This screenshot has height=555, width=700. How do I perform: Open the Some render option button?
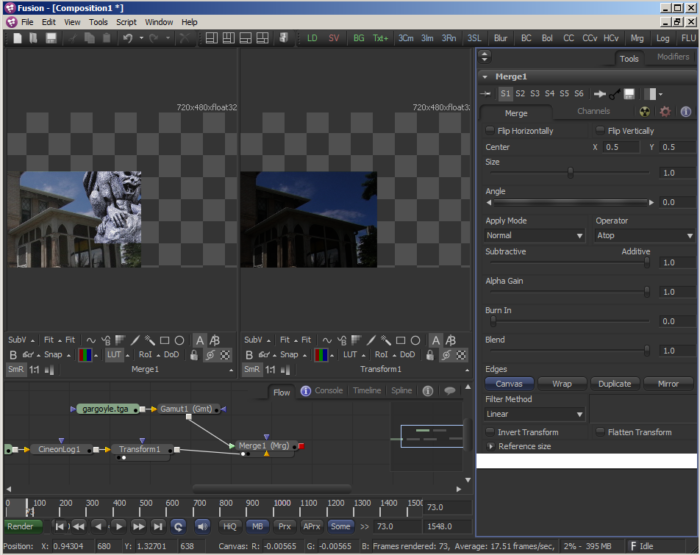pos(340,526)
